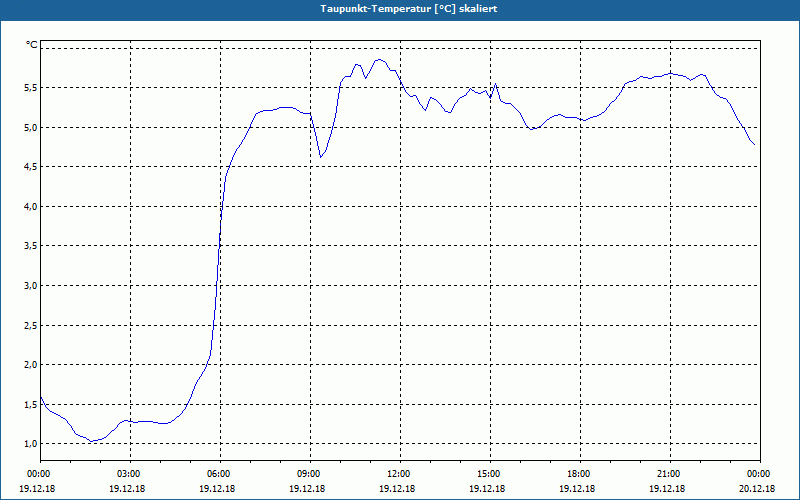
Task: Select the '19.12.18' date under 09:00
Action: point(307,488)
